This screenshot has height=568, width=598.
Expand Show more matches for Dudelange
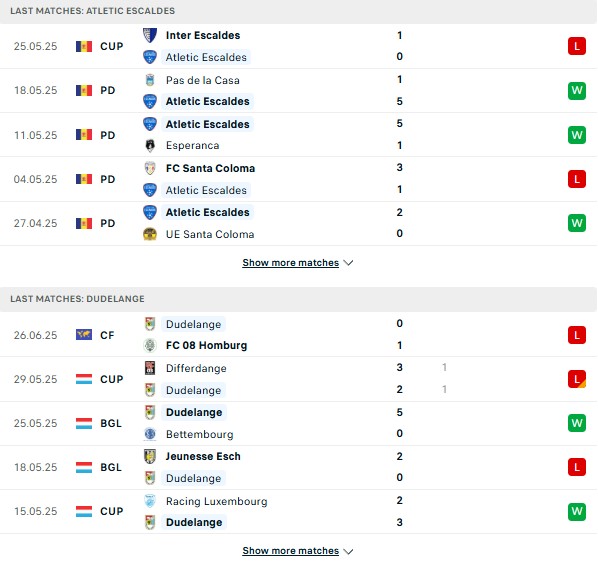pos(298,551)
